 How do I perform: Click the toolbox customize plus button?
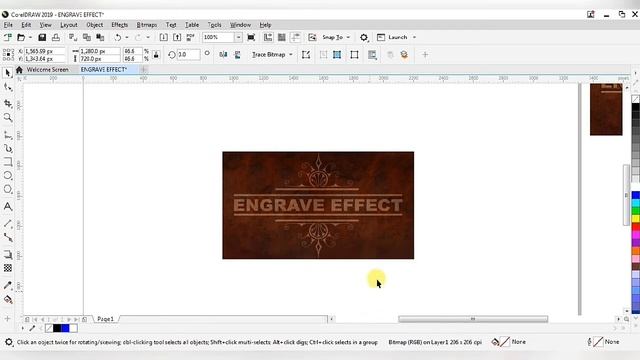pyautogui.click(x=7, y=318)
